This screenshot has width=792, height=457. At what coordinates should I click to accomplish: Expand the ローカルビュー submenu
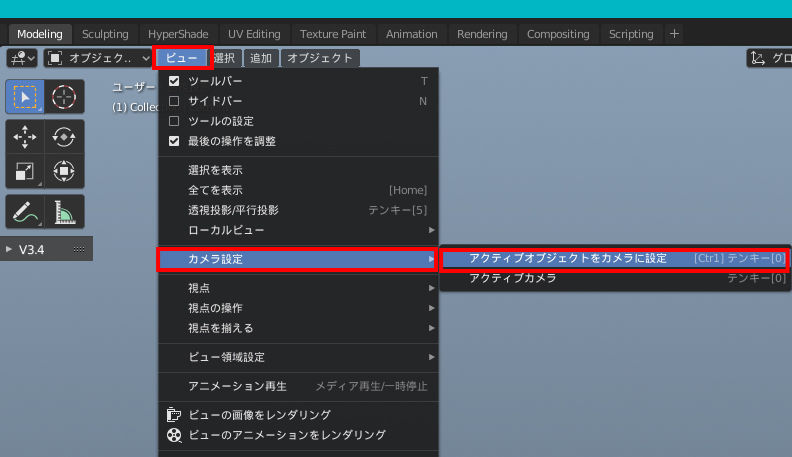pos(298,230)
